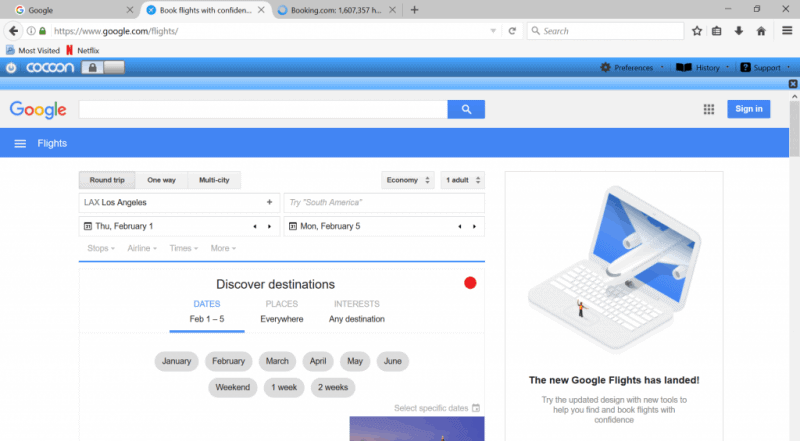
Task: Select One way option
Action: (x=161, y=180)
